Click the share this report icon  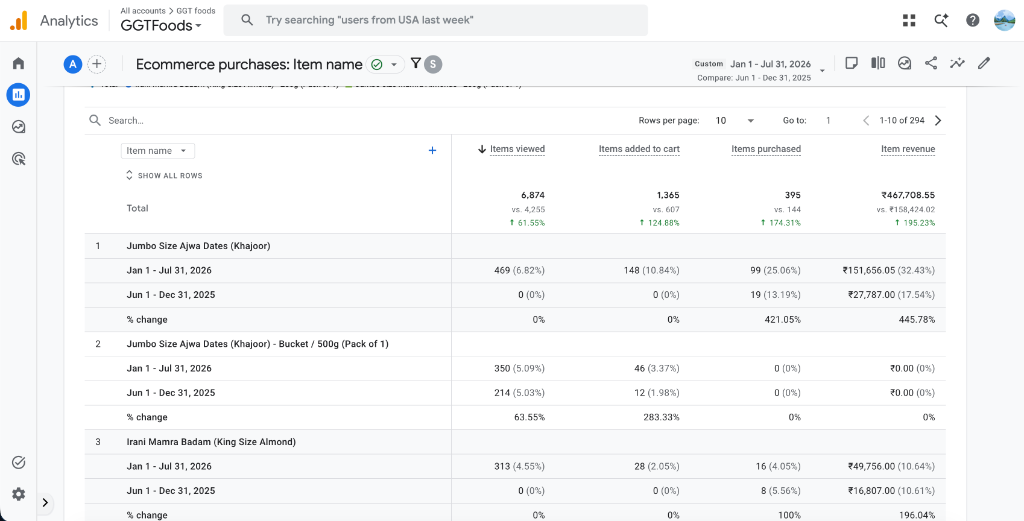(931, 63)
